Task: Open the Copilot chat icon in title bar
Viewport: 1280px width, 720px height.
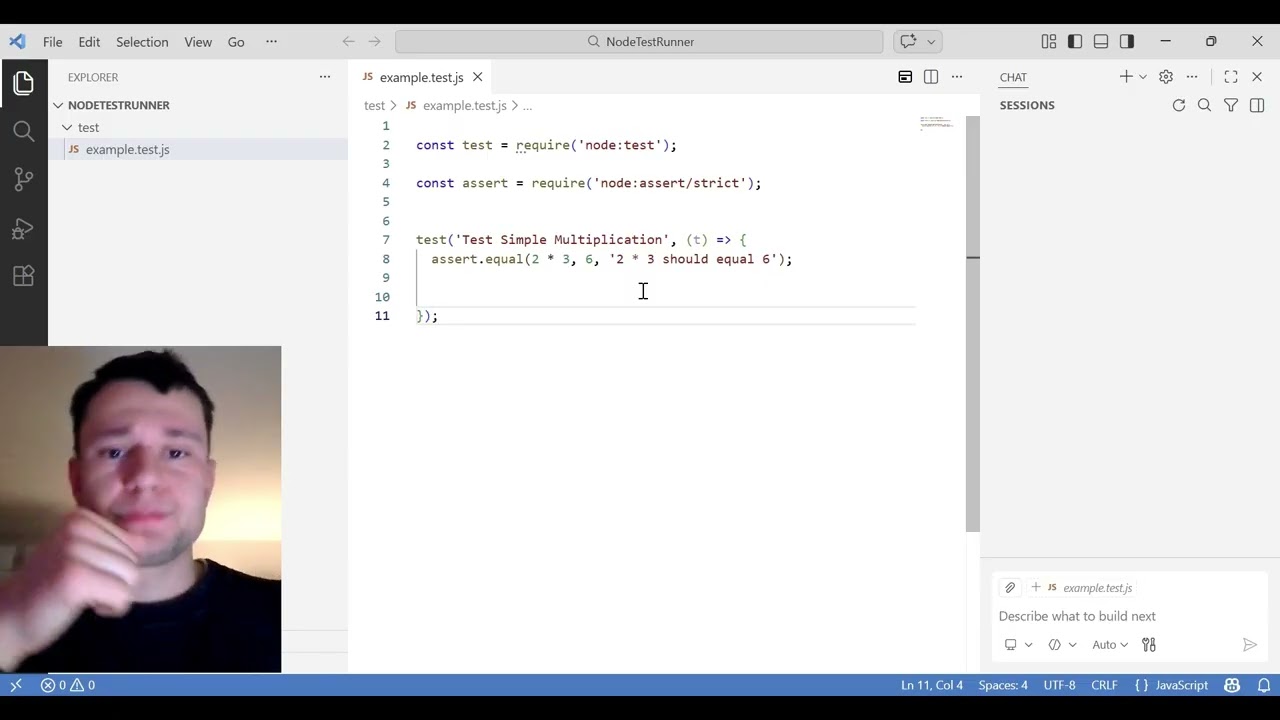Action: click(908, 41)
